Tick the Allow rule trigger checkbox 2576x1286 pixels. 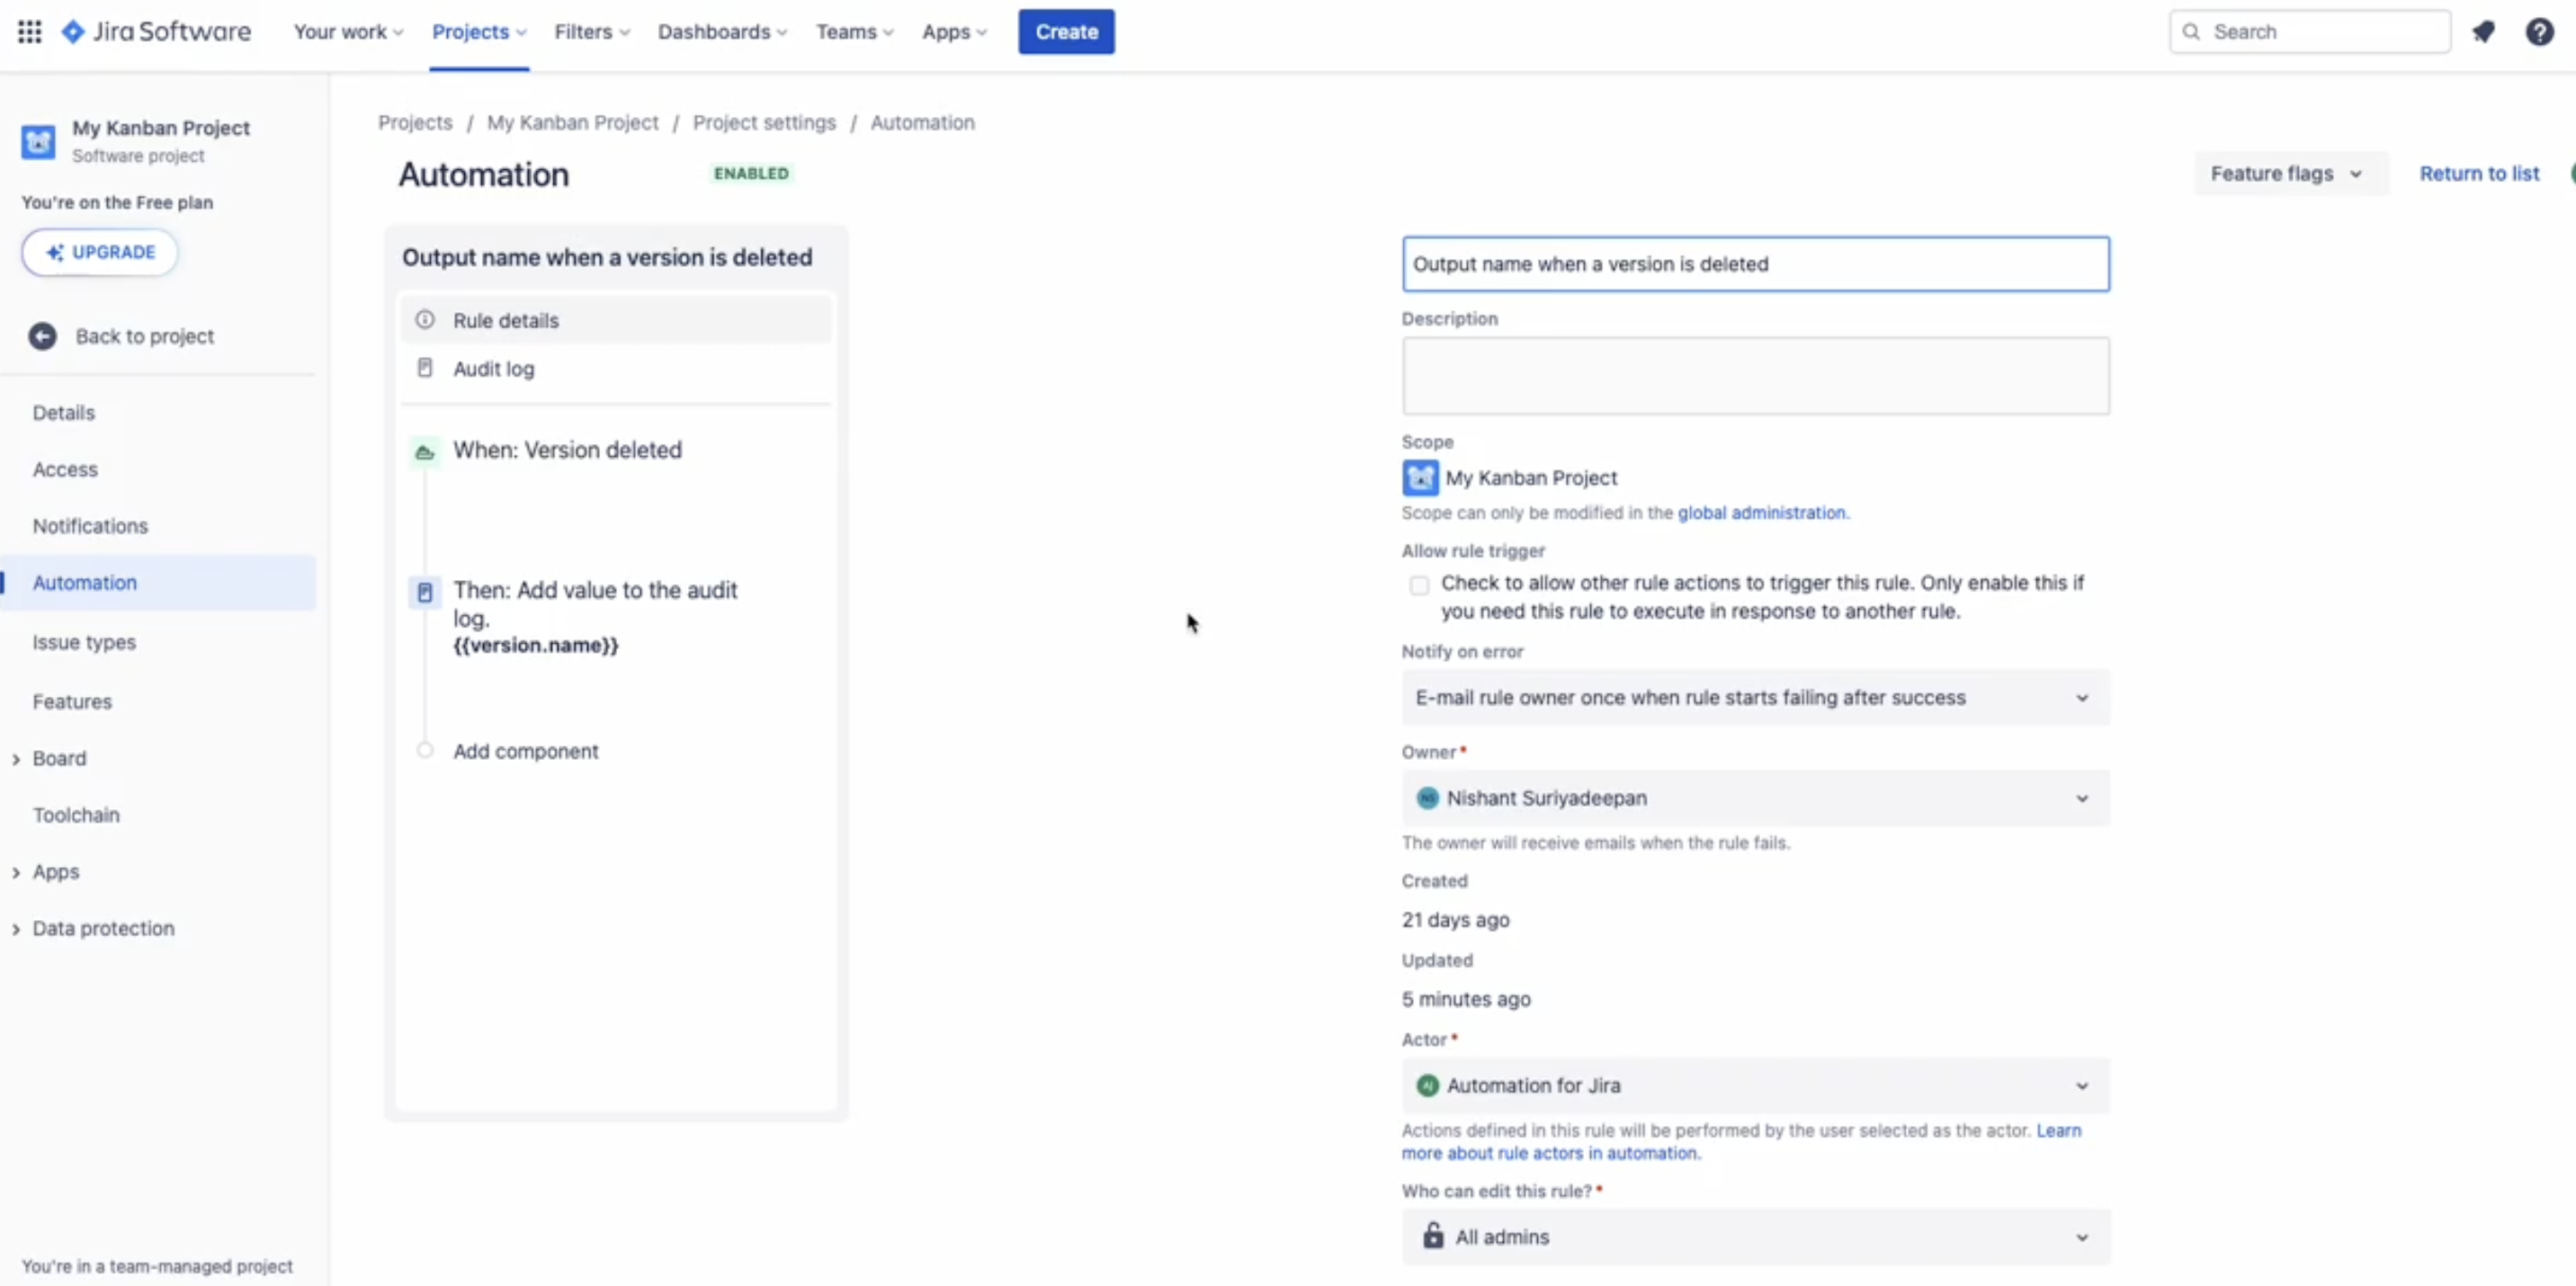pos(1419,585)
